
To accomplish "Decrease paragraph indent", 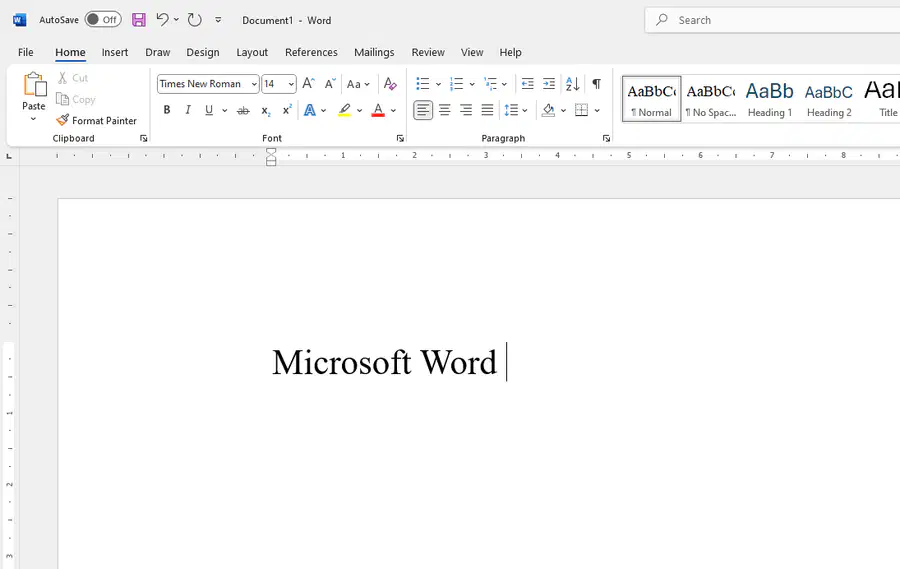I will tap(527, 84).
